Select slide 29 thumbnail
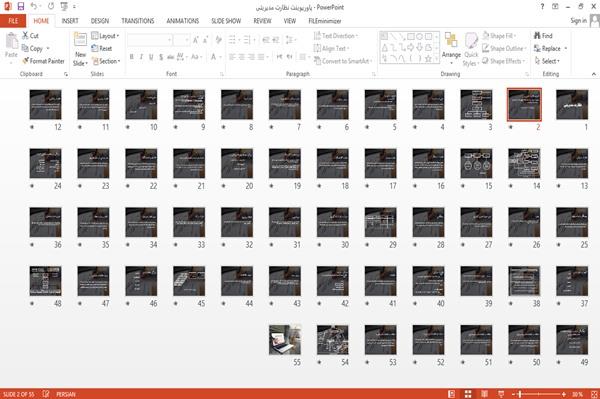Screen dimensions: 600x399 pos(381,222)
